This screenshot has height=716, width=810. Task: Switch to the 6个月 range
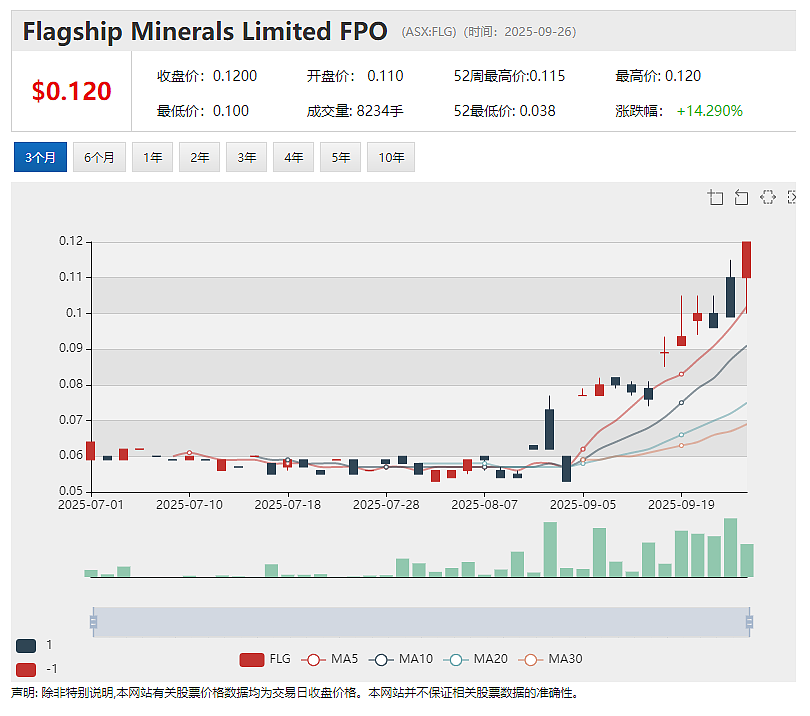coord(99,157)
